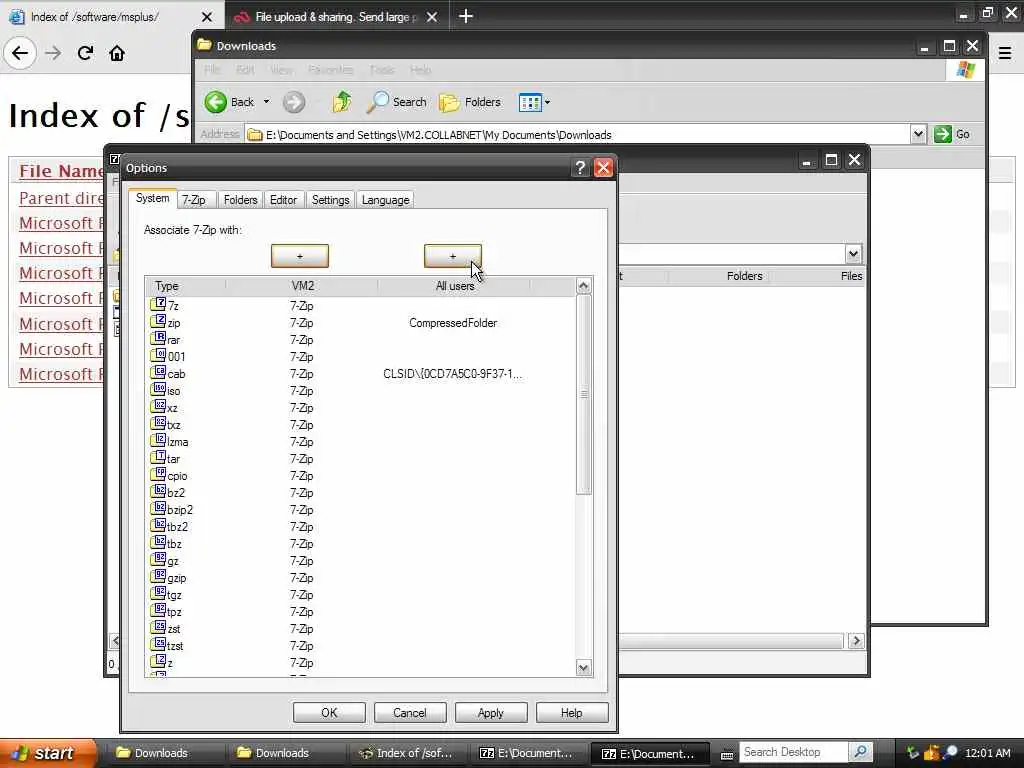Click the plus button above VM2 column
This screenshot has width=1024, height=768.
(x=300, y=256)
